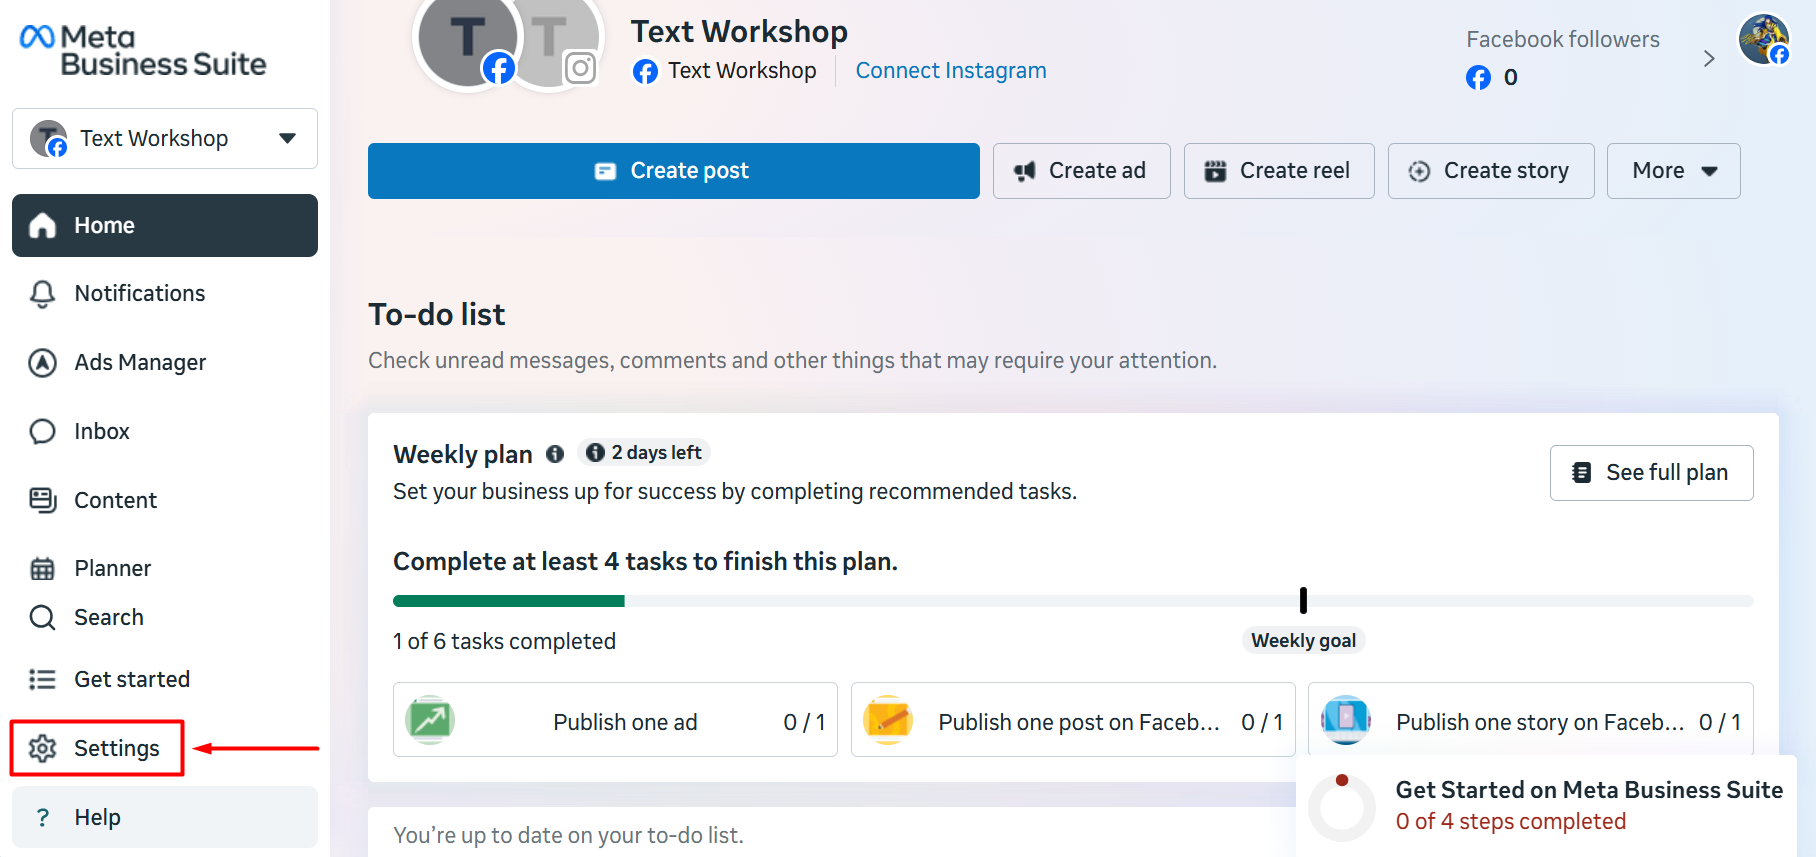Click the Weekly goal progress marker
This screenshot has width=1816, height=857.
pyautogui.click(x=1303, y=600)
